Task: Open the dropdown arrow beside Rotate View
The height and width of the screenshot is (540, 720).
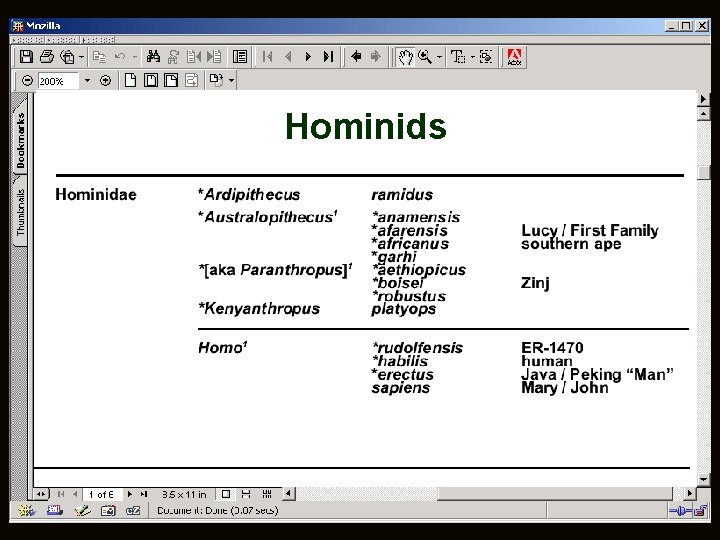Action: pos(231,81)
